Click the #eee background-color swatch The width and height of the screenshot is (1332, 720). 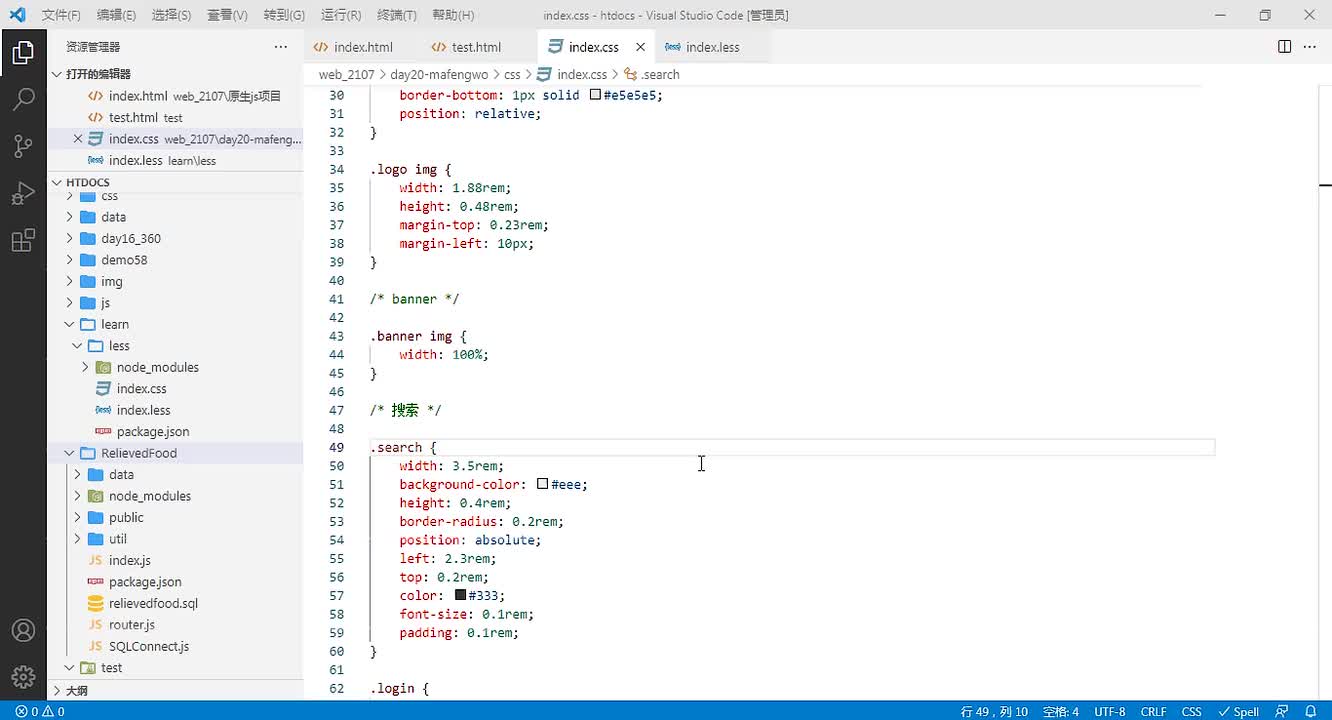542,484
